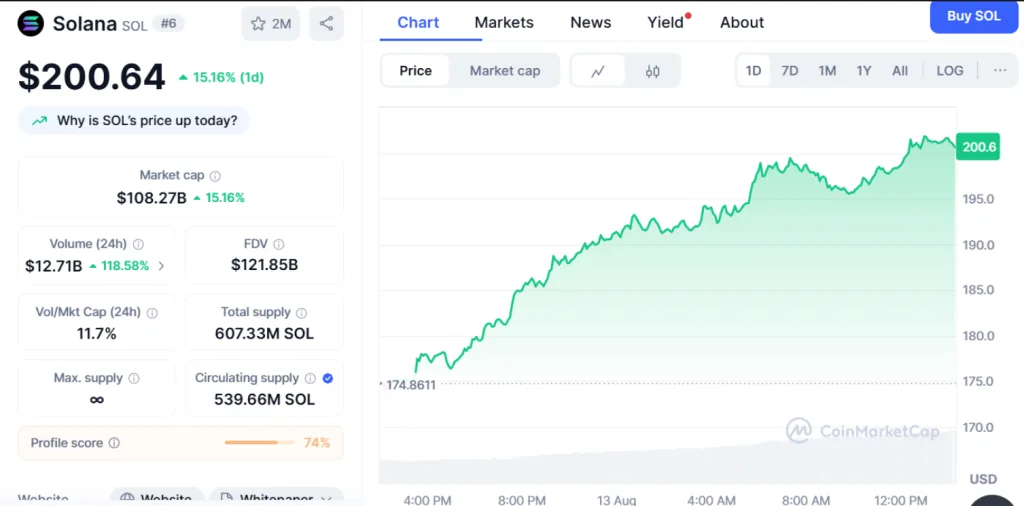Open the share icon button
Image resolution: width=1024 pixels, height=506 pixels.
coord(326,24)
